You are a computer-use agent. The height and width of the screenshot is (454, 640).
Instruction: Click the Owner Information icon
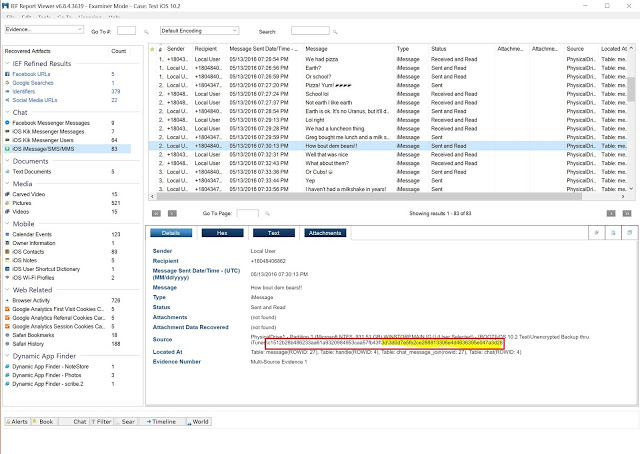[x=7, y=243]
